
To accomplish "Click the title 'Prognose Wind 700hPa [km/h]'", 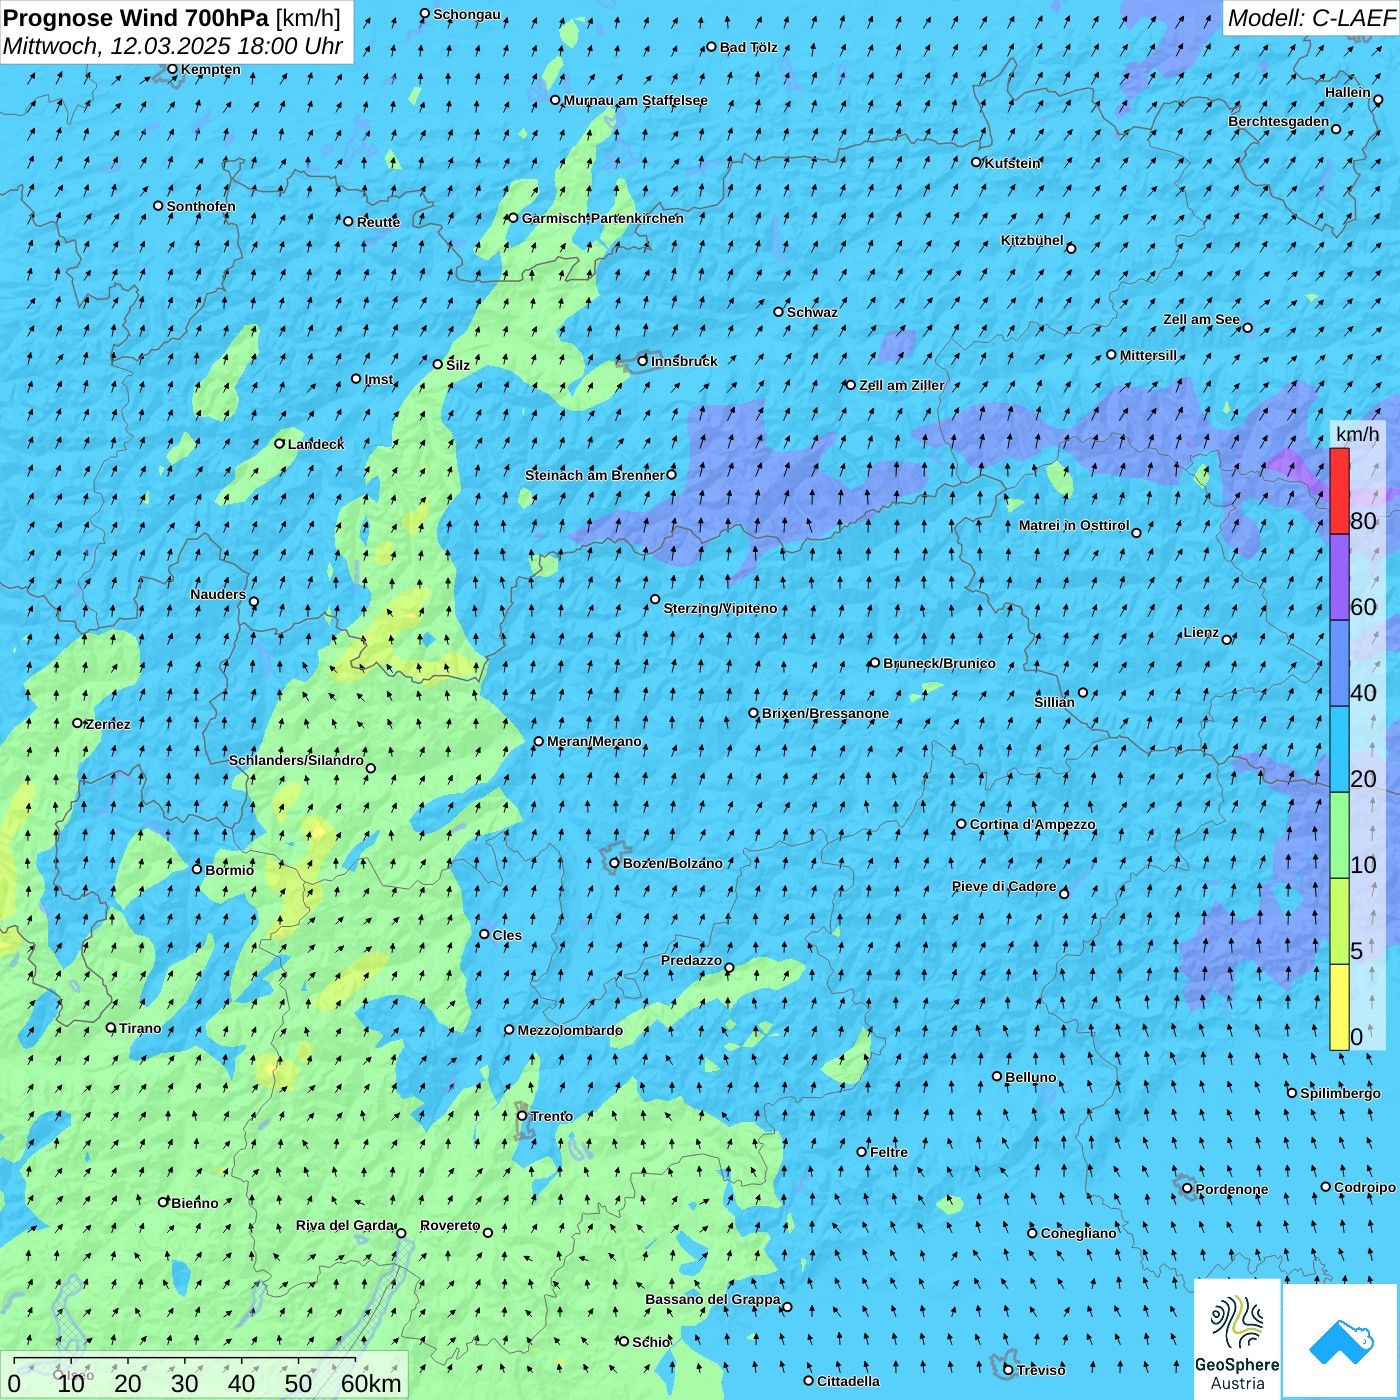I will click(x=172, y=18).
